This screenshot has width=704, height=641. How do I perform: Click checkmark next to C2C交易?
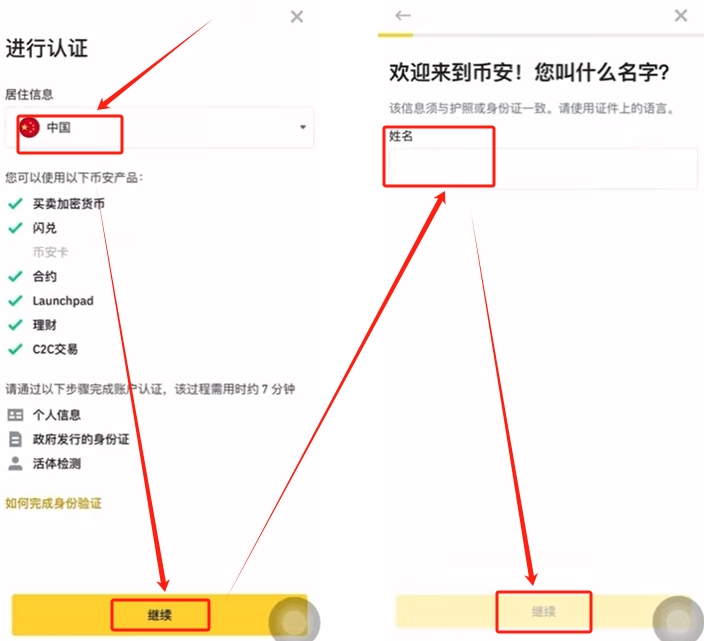click(15, 349)
